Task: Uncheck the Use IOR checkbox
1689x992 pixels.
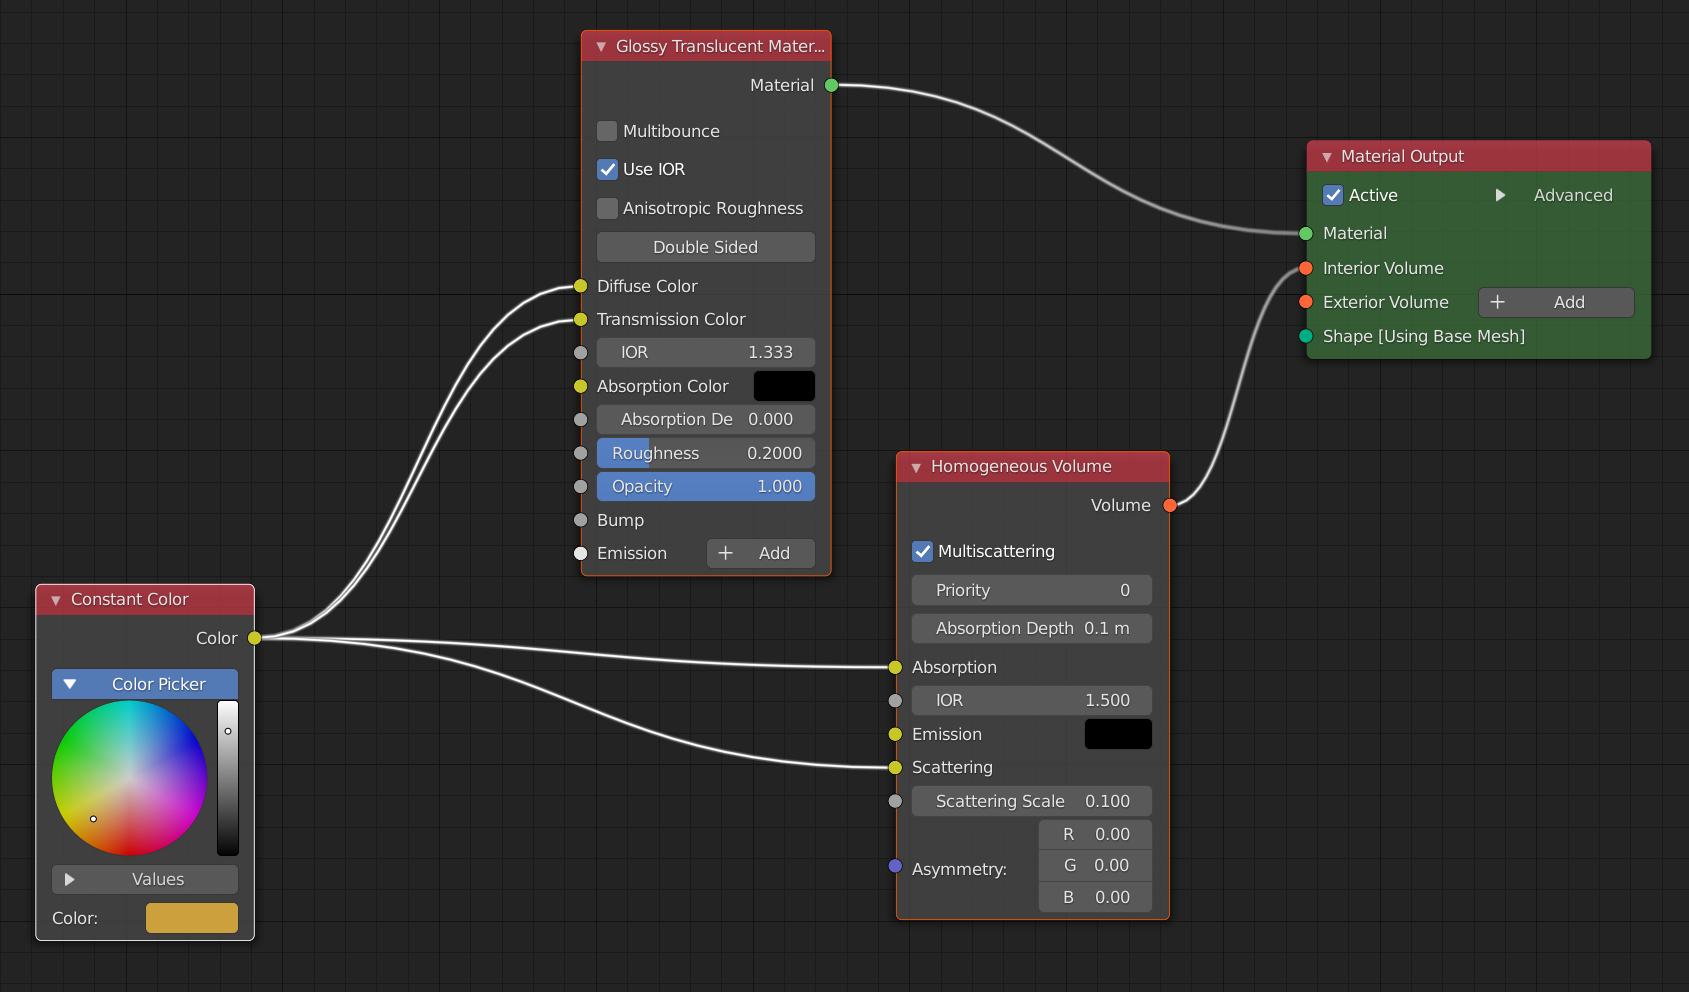Action: pos(607,170)
